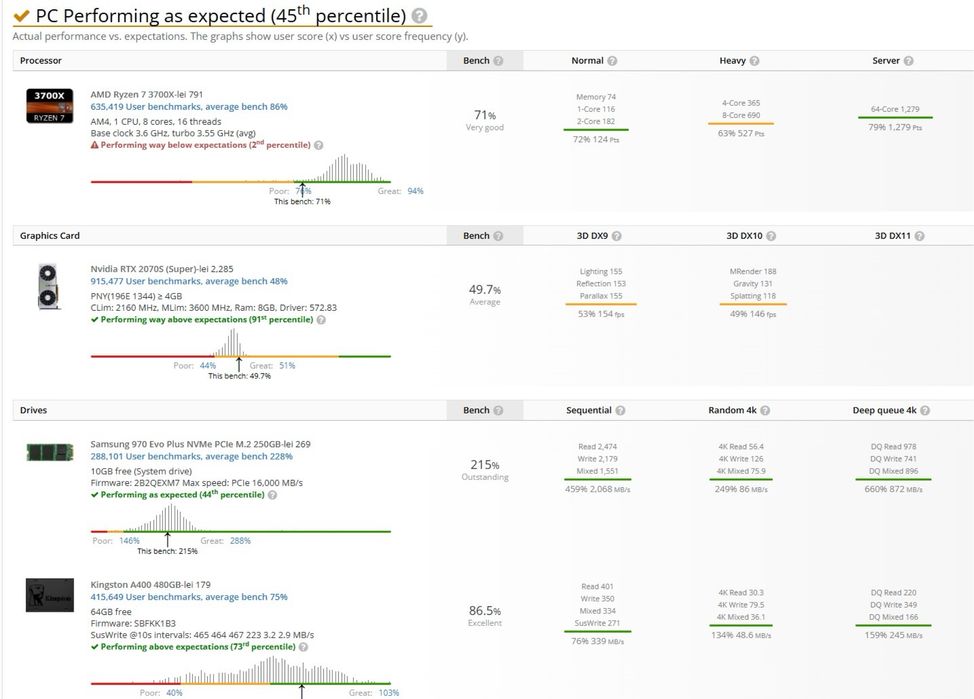Click help icon next to 3D DX9
Screen dimensions: 974x699
[x=616, y=236]
